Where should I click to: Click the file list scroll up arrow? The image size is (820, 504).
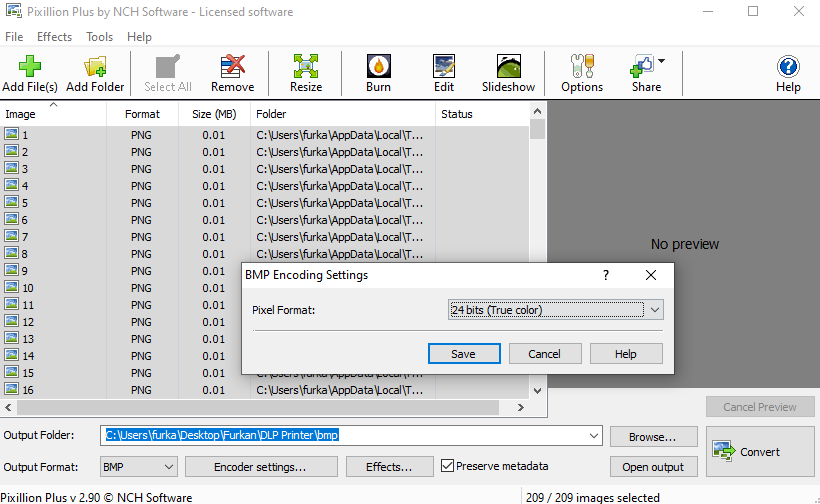point(537,111)
